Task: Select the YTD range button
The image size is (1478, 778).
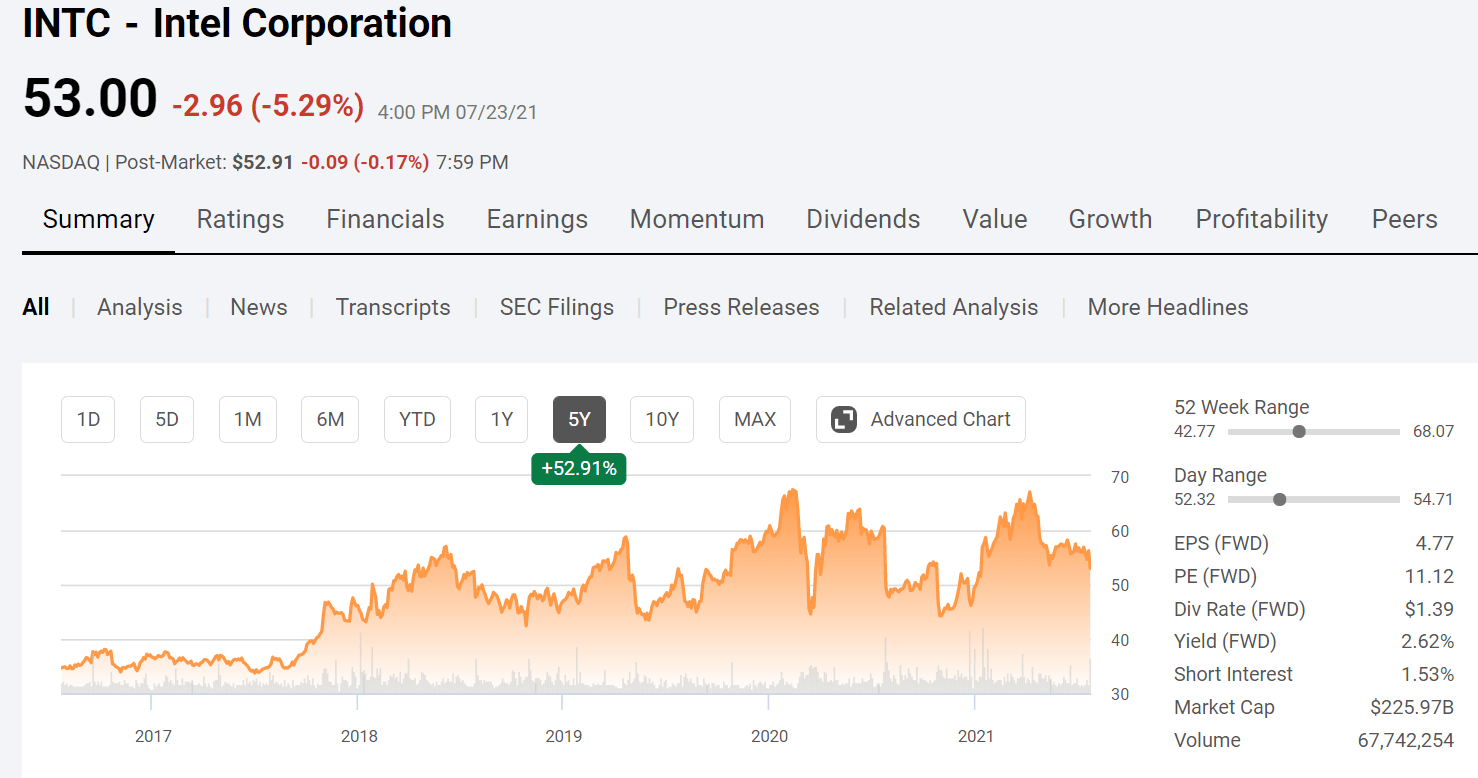Action: (x=417, y=419)
